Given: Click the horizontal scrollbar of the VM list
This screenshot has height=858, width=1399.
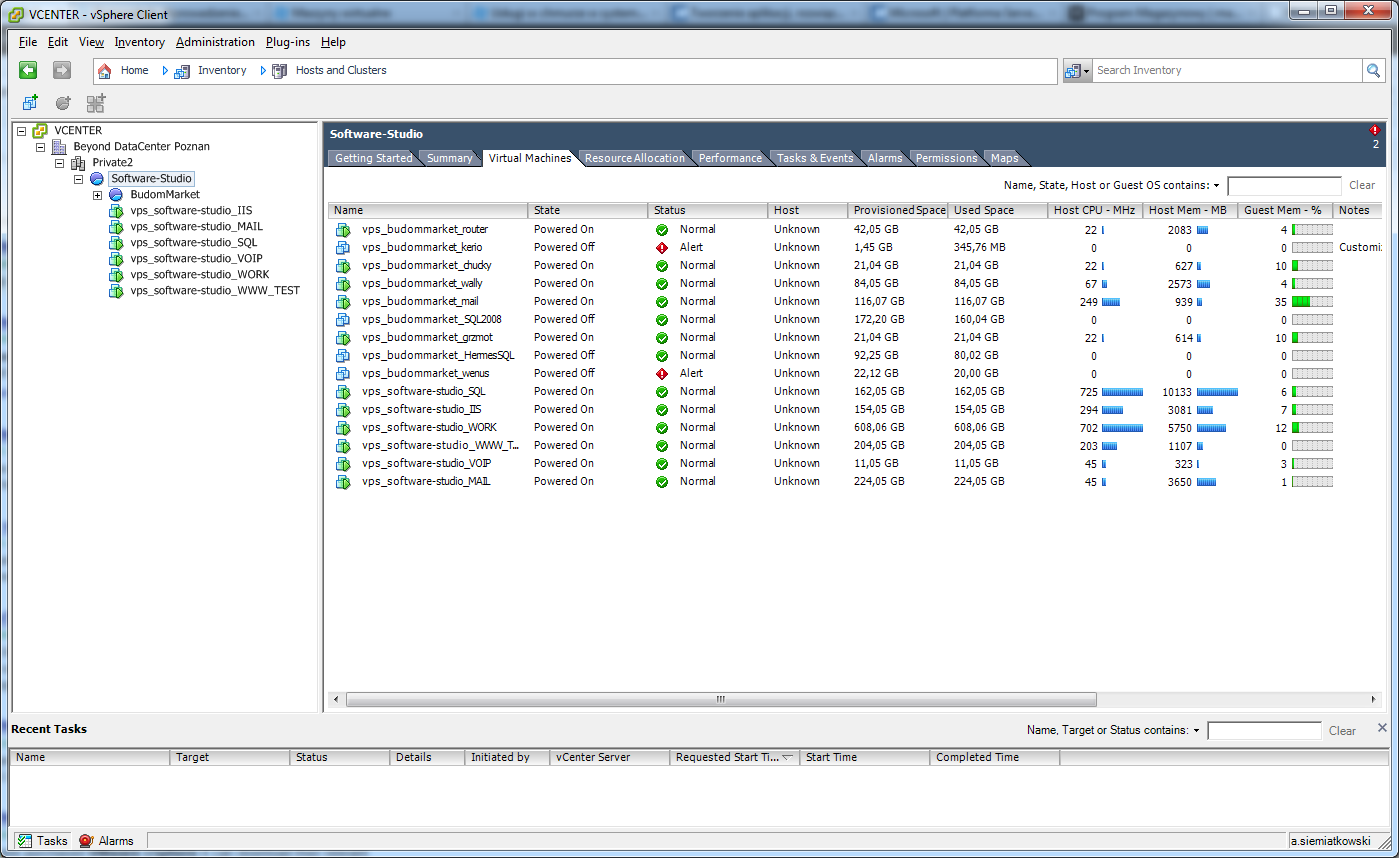Looking at the screenshot, I should [x=720, y=700].
